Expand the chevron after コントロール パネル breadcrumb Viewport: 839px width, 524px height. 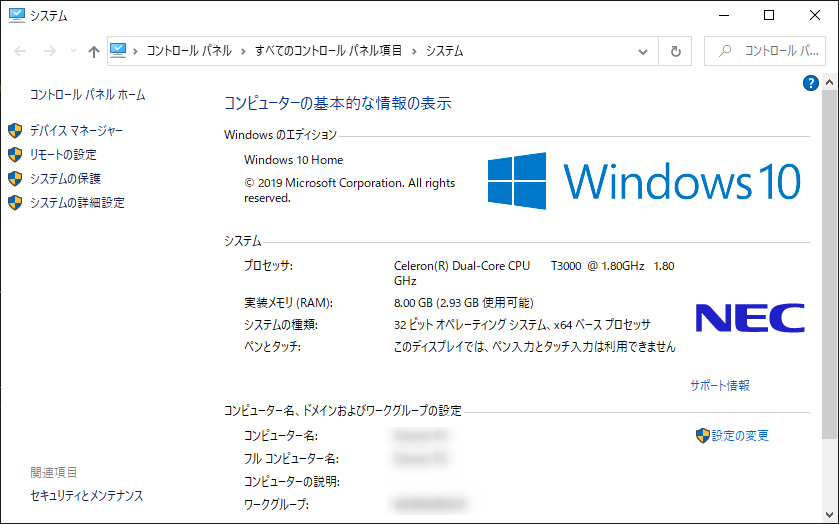click(x=243, y=51)
